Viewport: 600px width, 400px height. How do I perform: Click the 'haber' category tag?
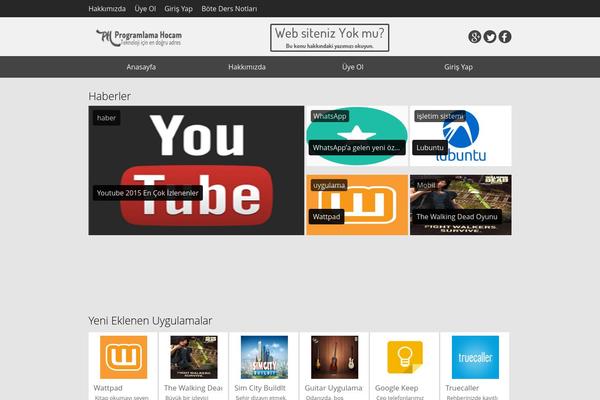(x=106, y=118)
